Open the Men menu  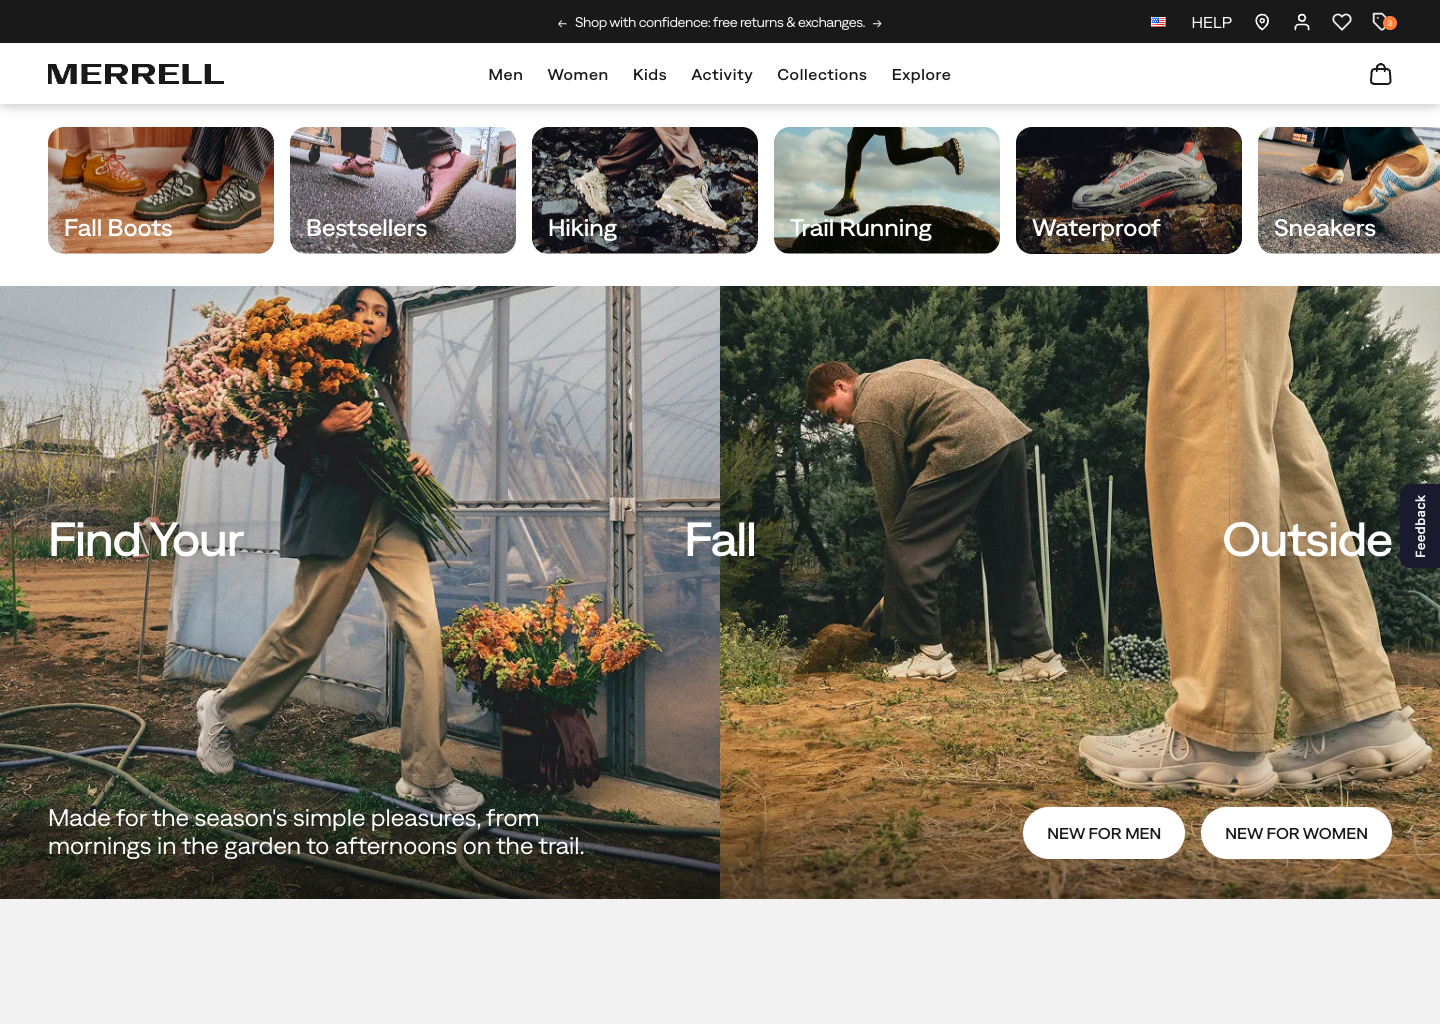tap(506, 75)
